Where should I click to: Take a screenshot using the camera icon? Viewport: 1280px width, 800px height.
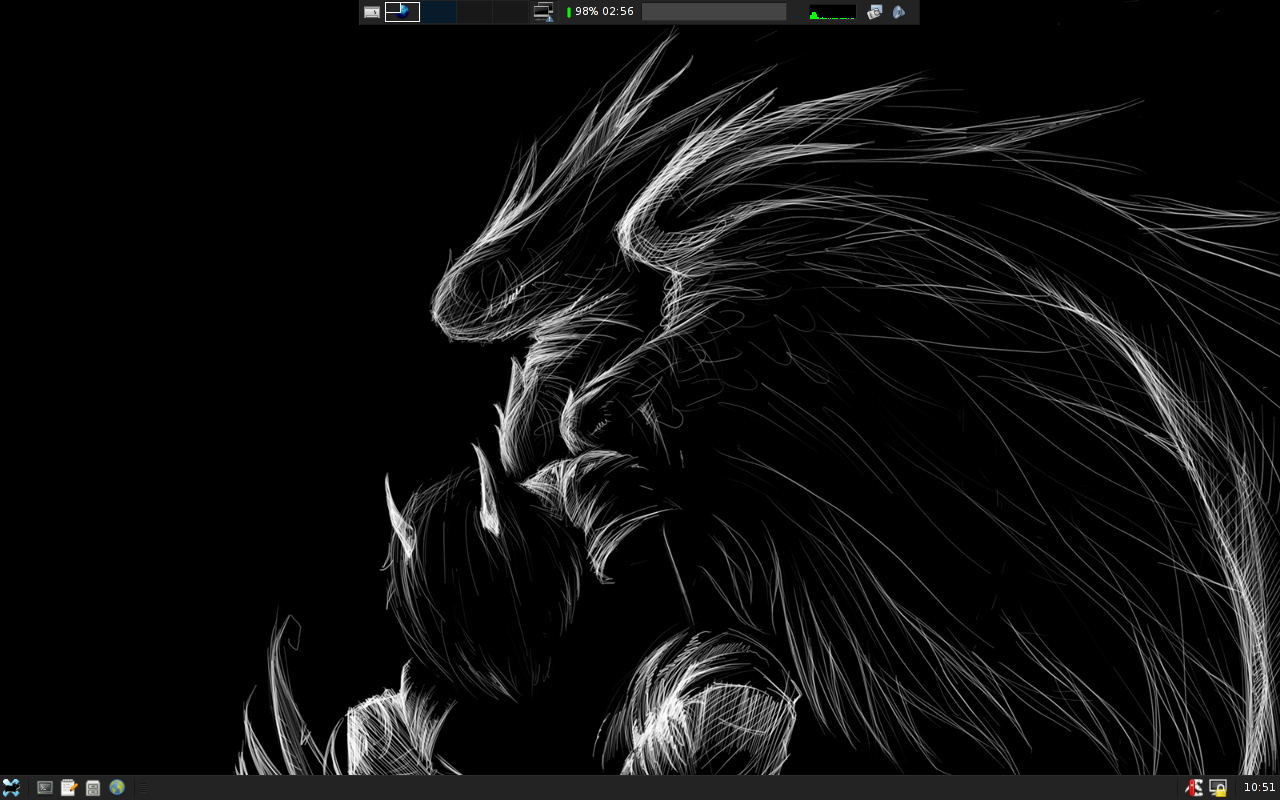[875, 12]
